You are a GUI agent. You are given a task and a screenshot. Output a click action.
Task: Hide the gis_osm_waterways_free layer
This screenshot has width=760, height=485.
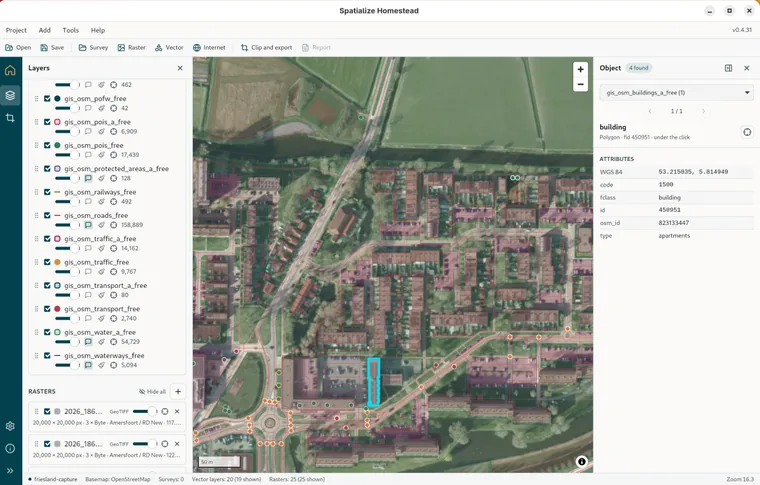(47, 355)
